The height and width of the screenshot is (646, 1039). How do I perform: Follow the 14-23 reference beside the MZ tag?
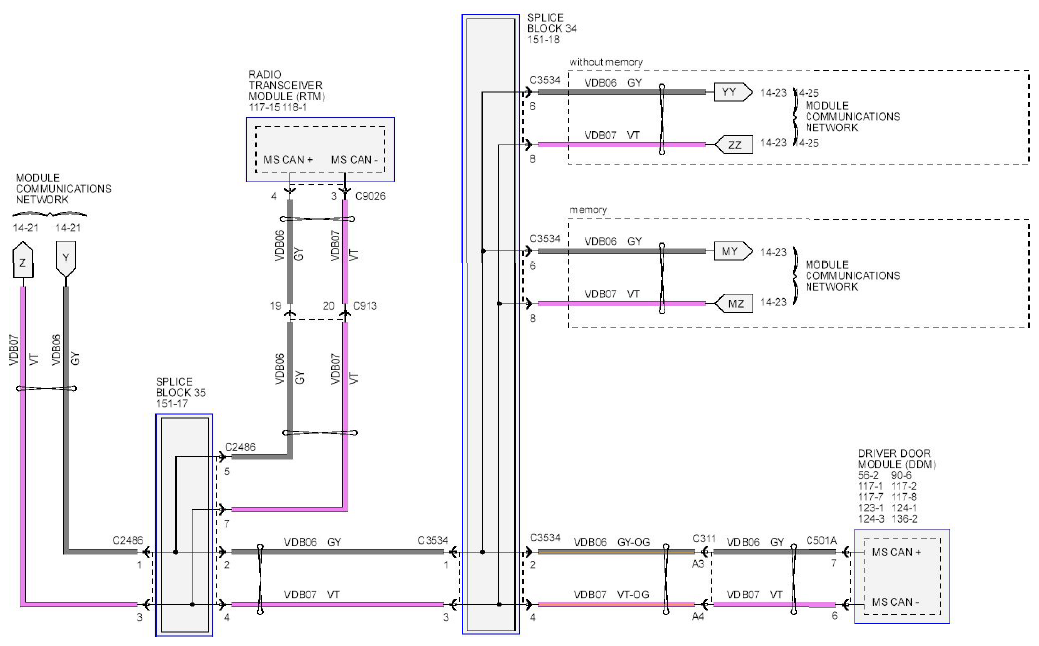pyautogui.click(x=773, y=302)
